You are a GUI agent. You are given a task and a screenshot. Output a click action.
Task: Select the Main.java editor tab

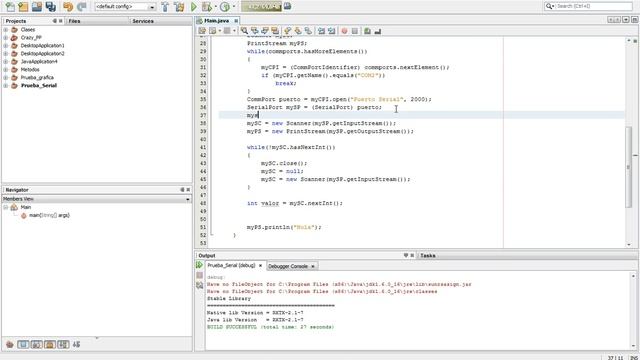pos(216,20)
